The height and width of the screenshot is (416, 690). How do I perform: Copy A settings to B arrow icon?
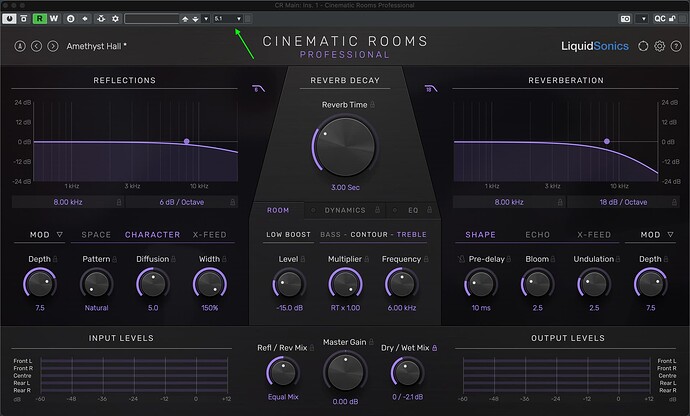(85, 18)
